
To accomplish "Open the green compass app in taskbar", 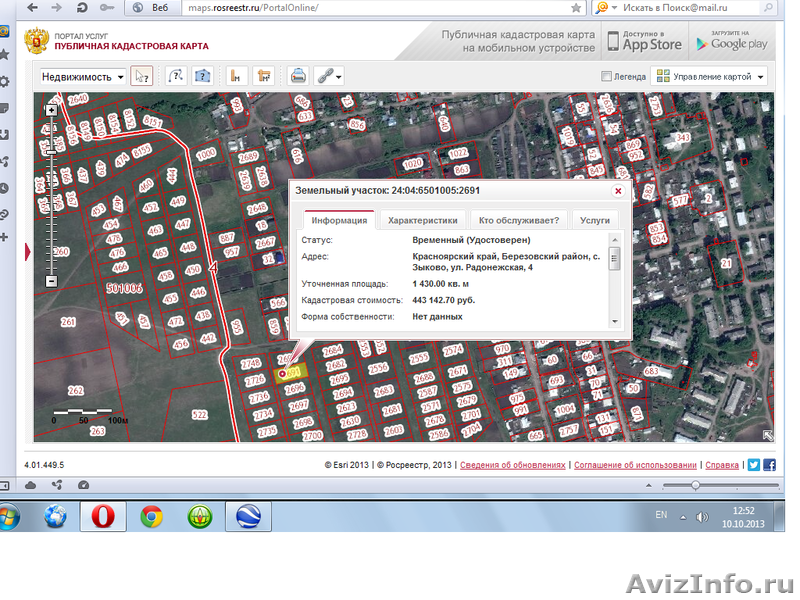I will pyautogui.click(x=199, y=516).
